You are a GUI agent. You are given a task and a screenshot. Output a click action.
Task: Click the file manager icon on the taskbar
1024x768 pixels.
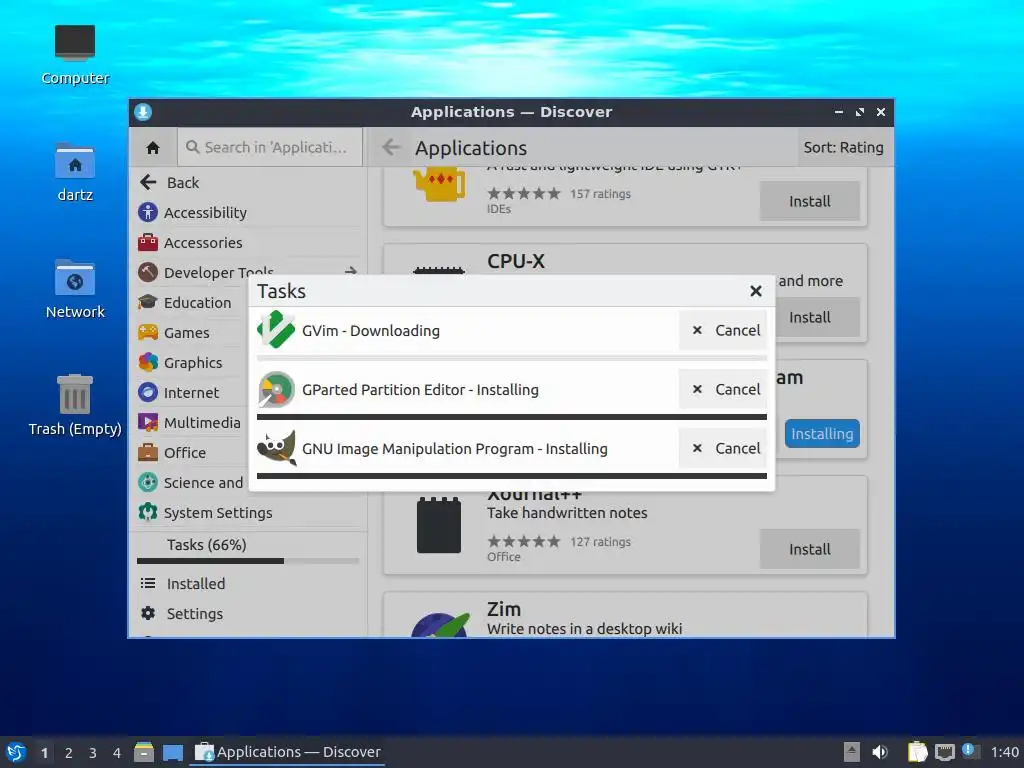[144, 752]
